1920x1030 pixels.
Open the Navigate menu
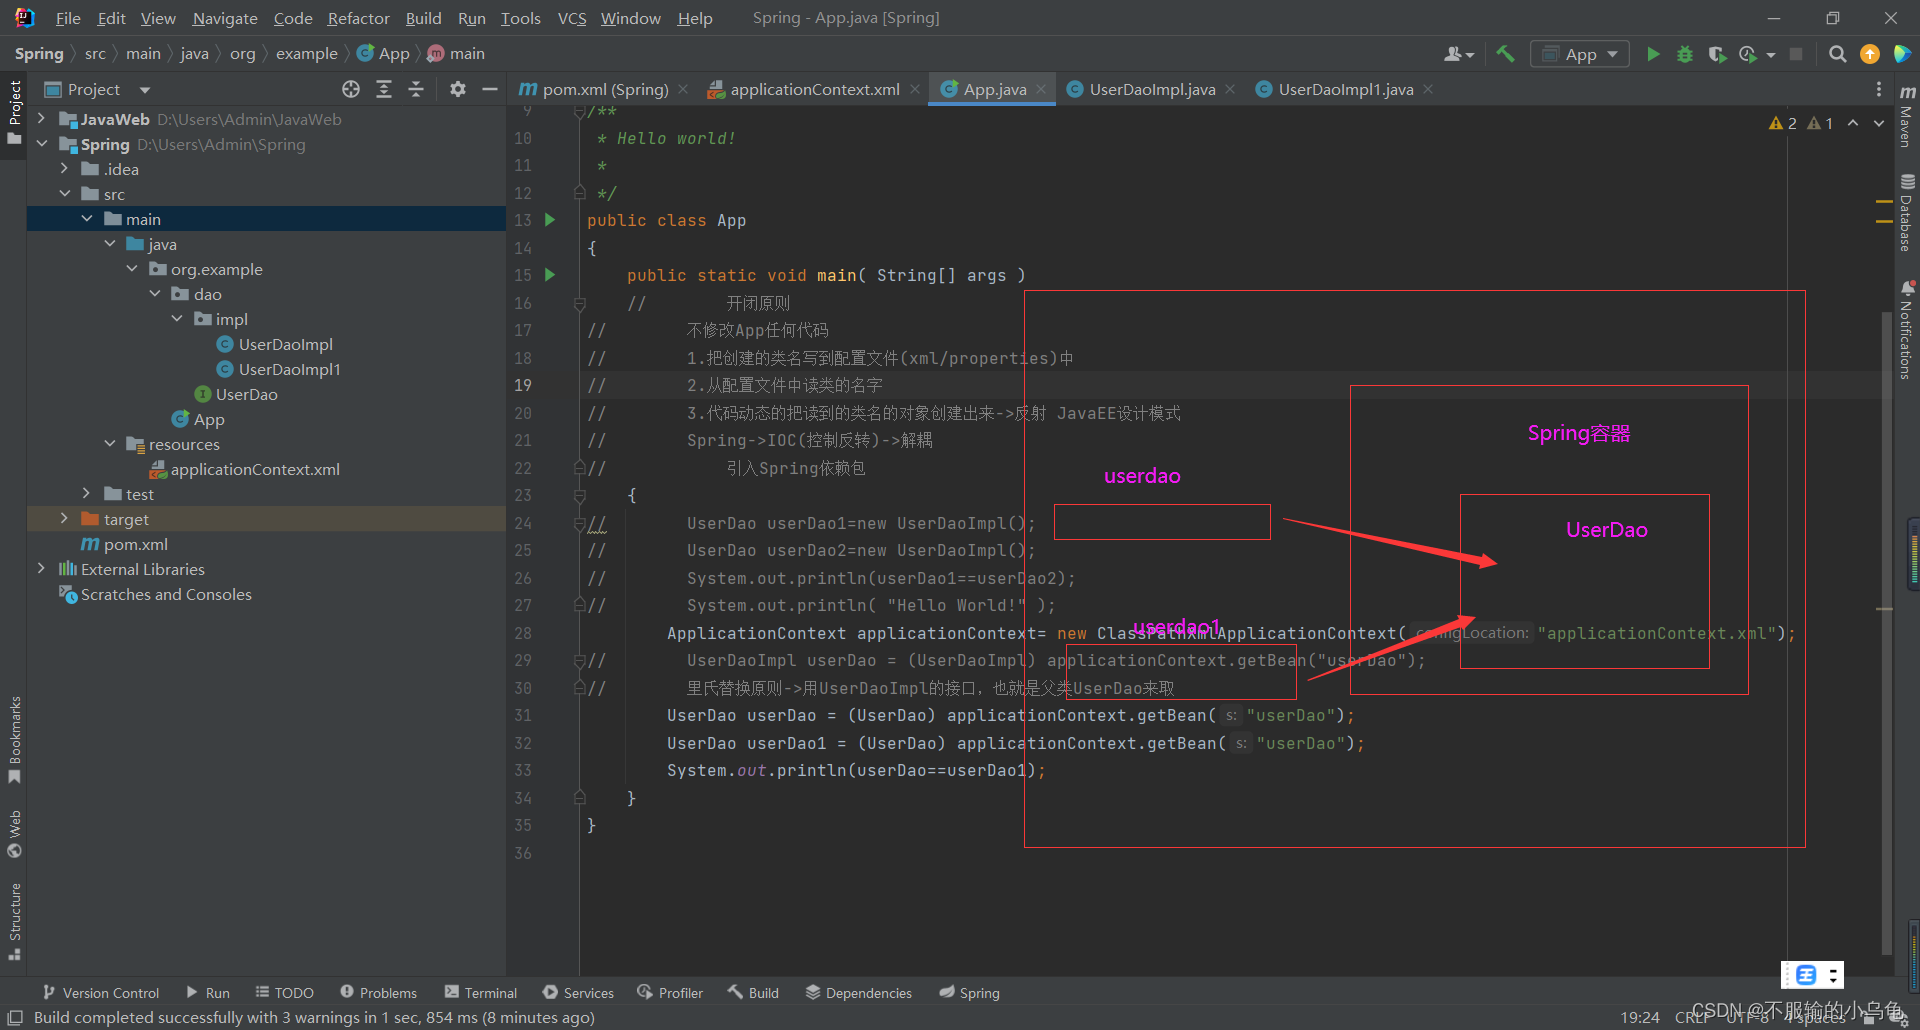pyautogui.click(x=225, y=18)
